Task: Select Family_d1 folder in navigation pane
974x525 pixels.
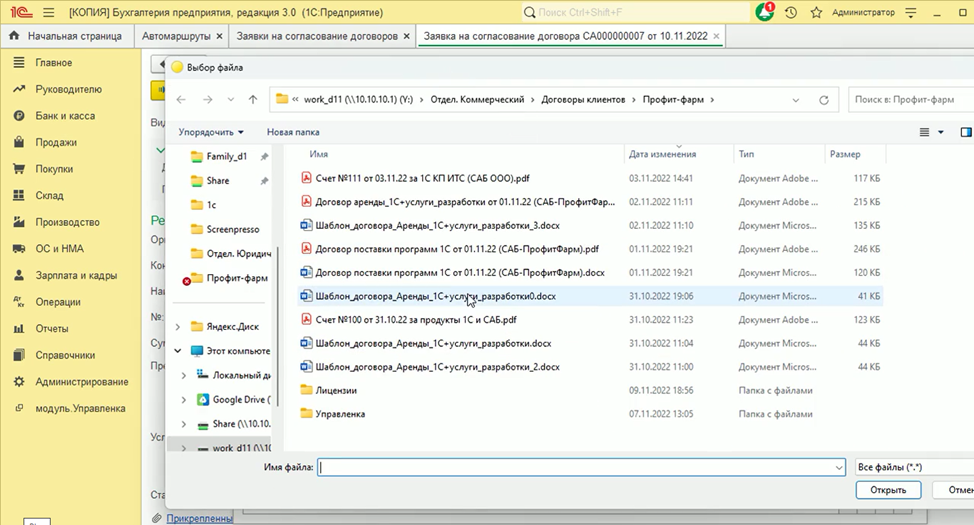Action: point(226,157)
